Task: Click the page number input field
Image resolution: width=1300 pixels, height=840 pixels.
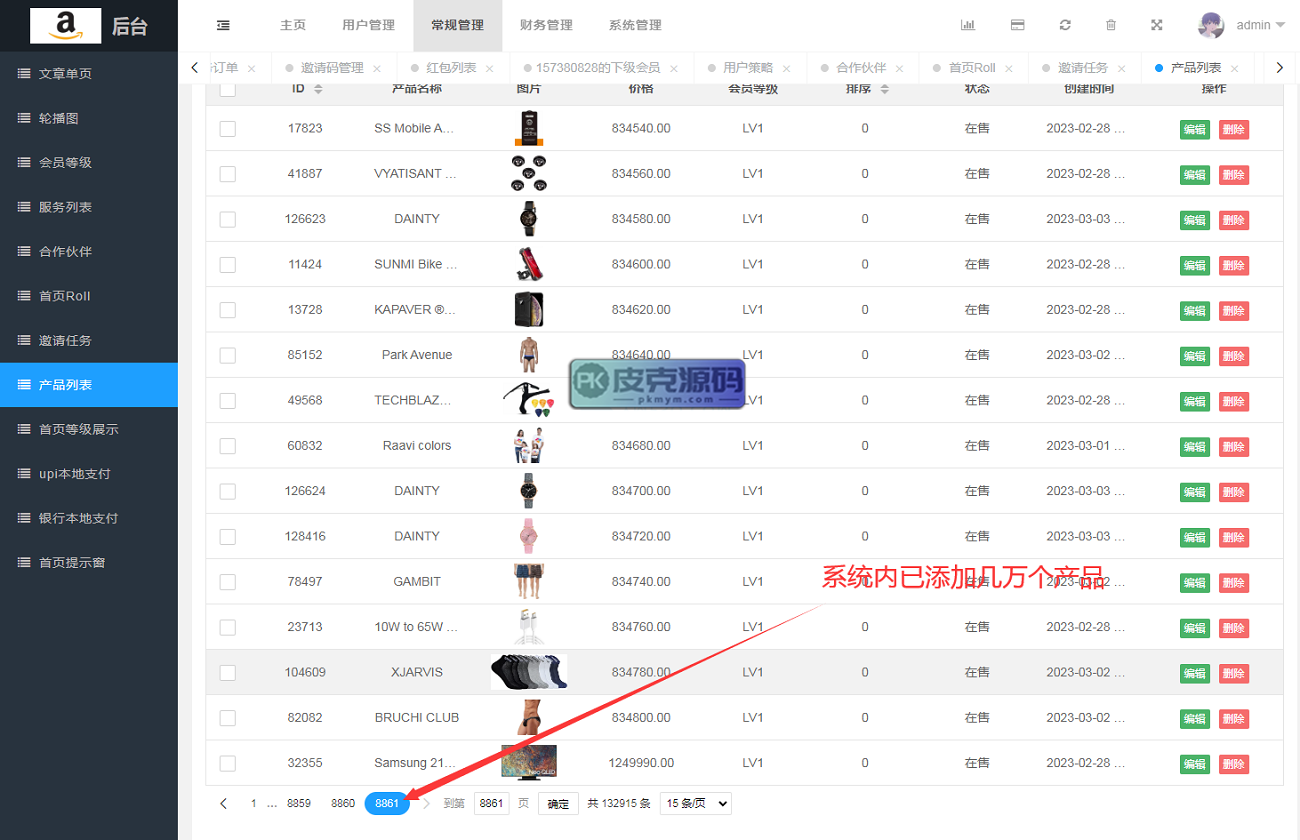Action: click(x=491, y=804)
